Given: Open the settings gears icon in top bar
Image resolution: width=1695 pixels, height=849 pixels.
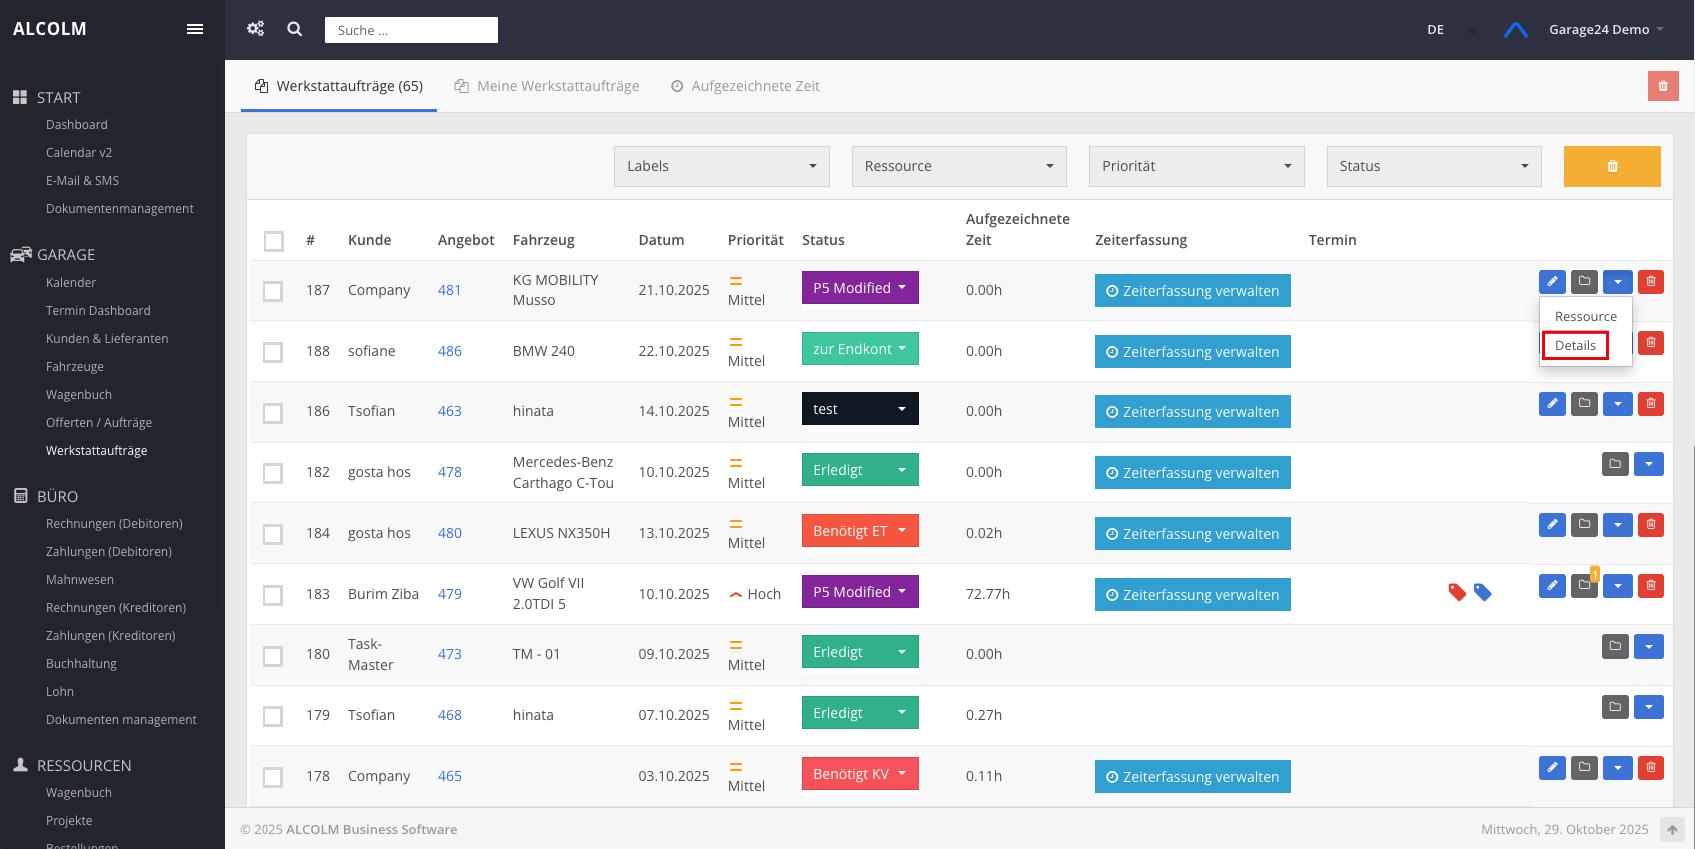Looking at the screenshot, I should (256, 29).
